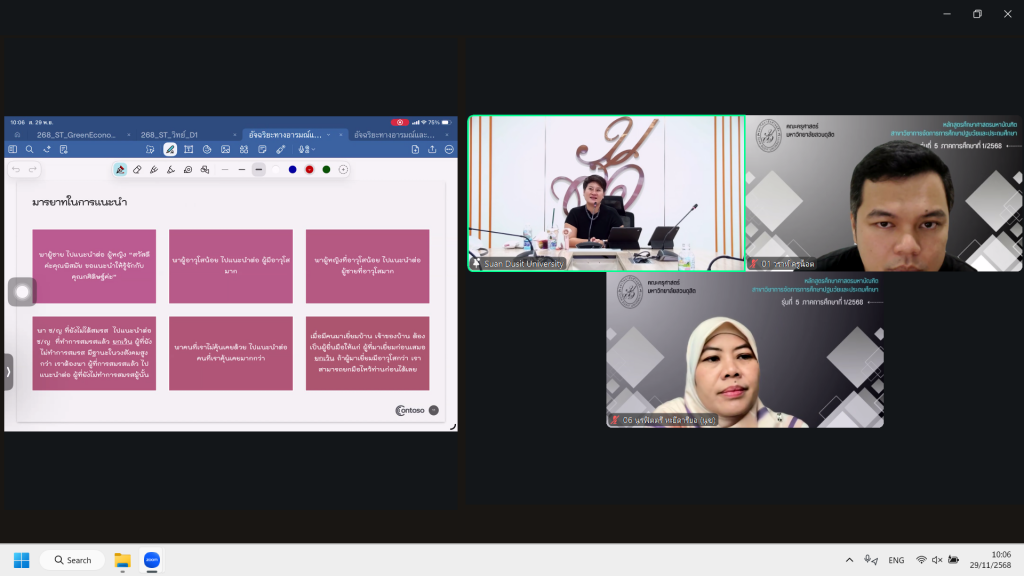Click the undo arrow

(16, 170)
